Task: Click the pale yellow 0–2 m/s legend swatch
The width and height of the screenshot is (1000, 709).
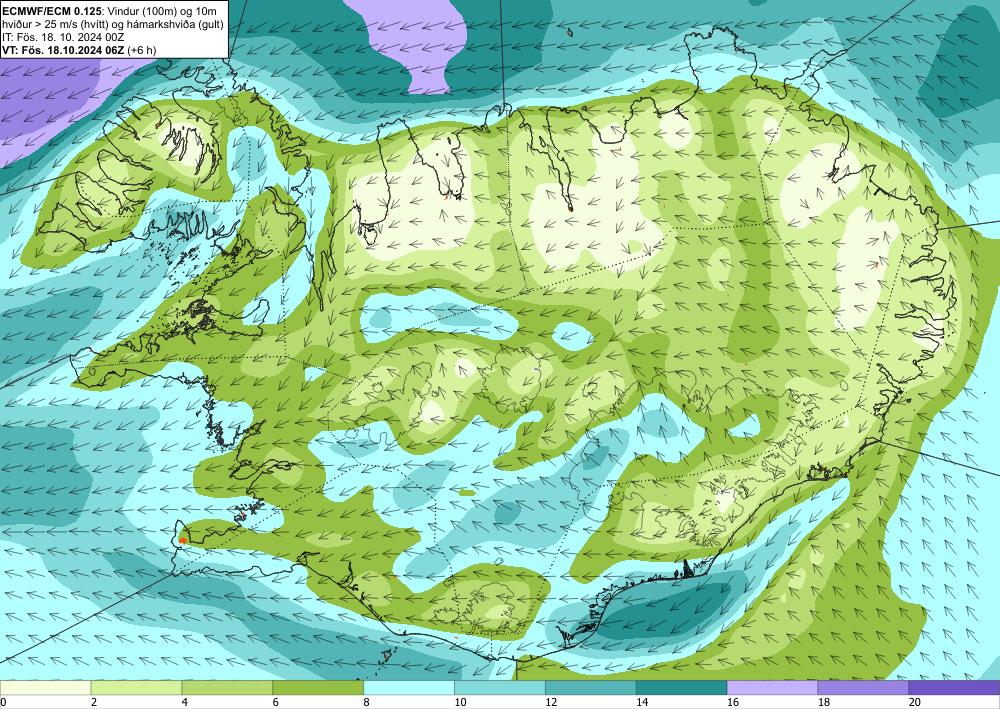Action: pyautogui.click(x=45, y=688)
